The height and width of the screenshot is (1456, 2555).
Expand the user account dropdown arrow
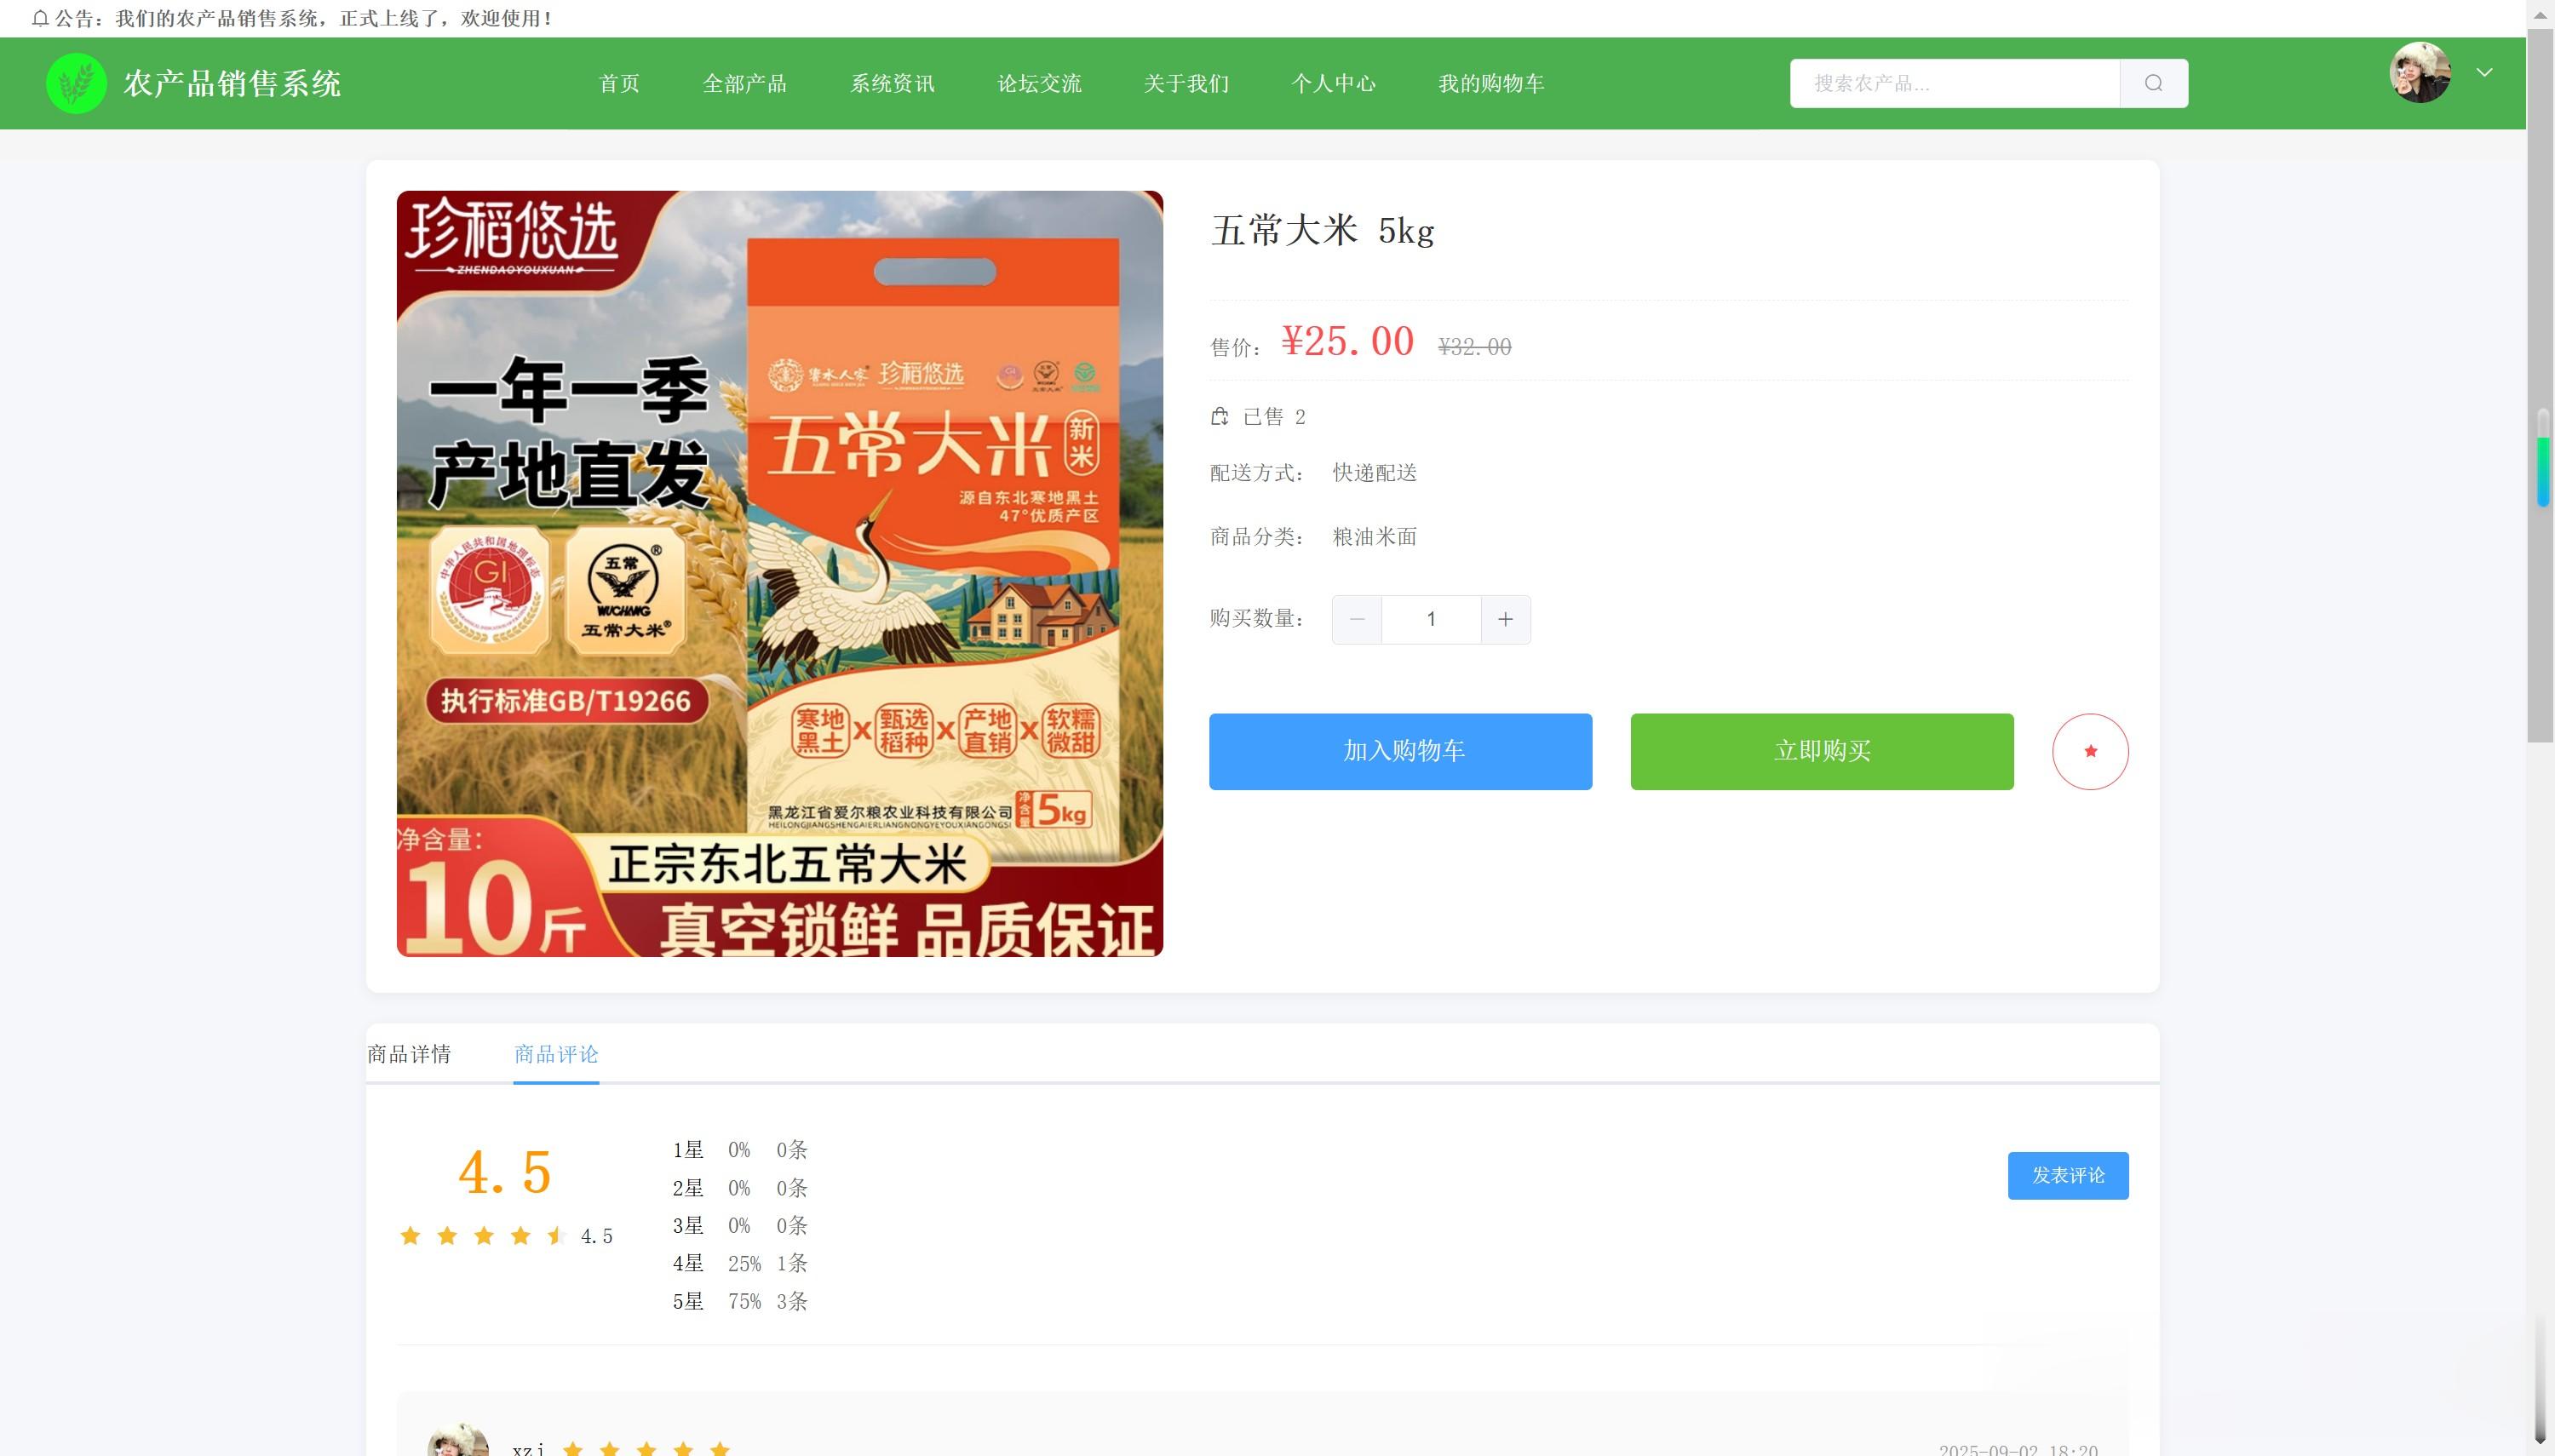2484,73
